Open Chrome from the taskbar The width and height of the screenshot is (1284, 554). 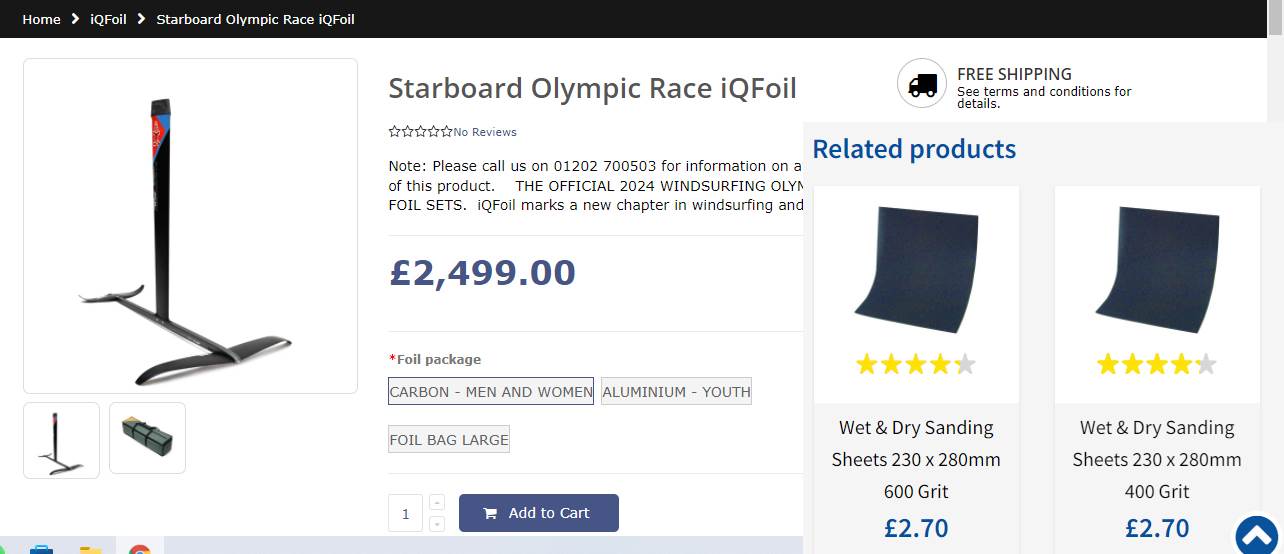pos(139,549)
